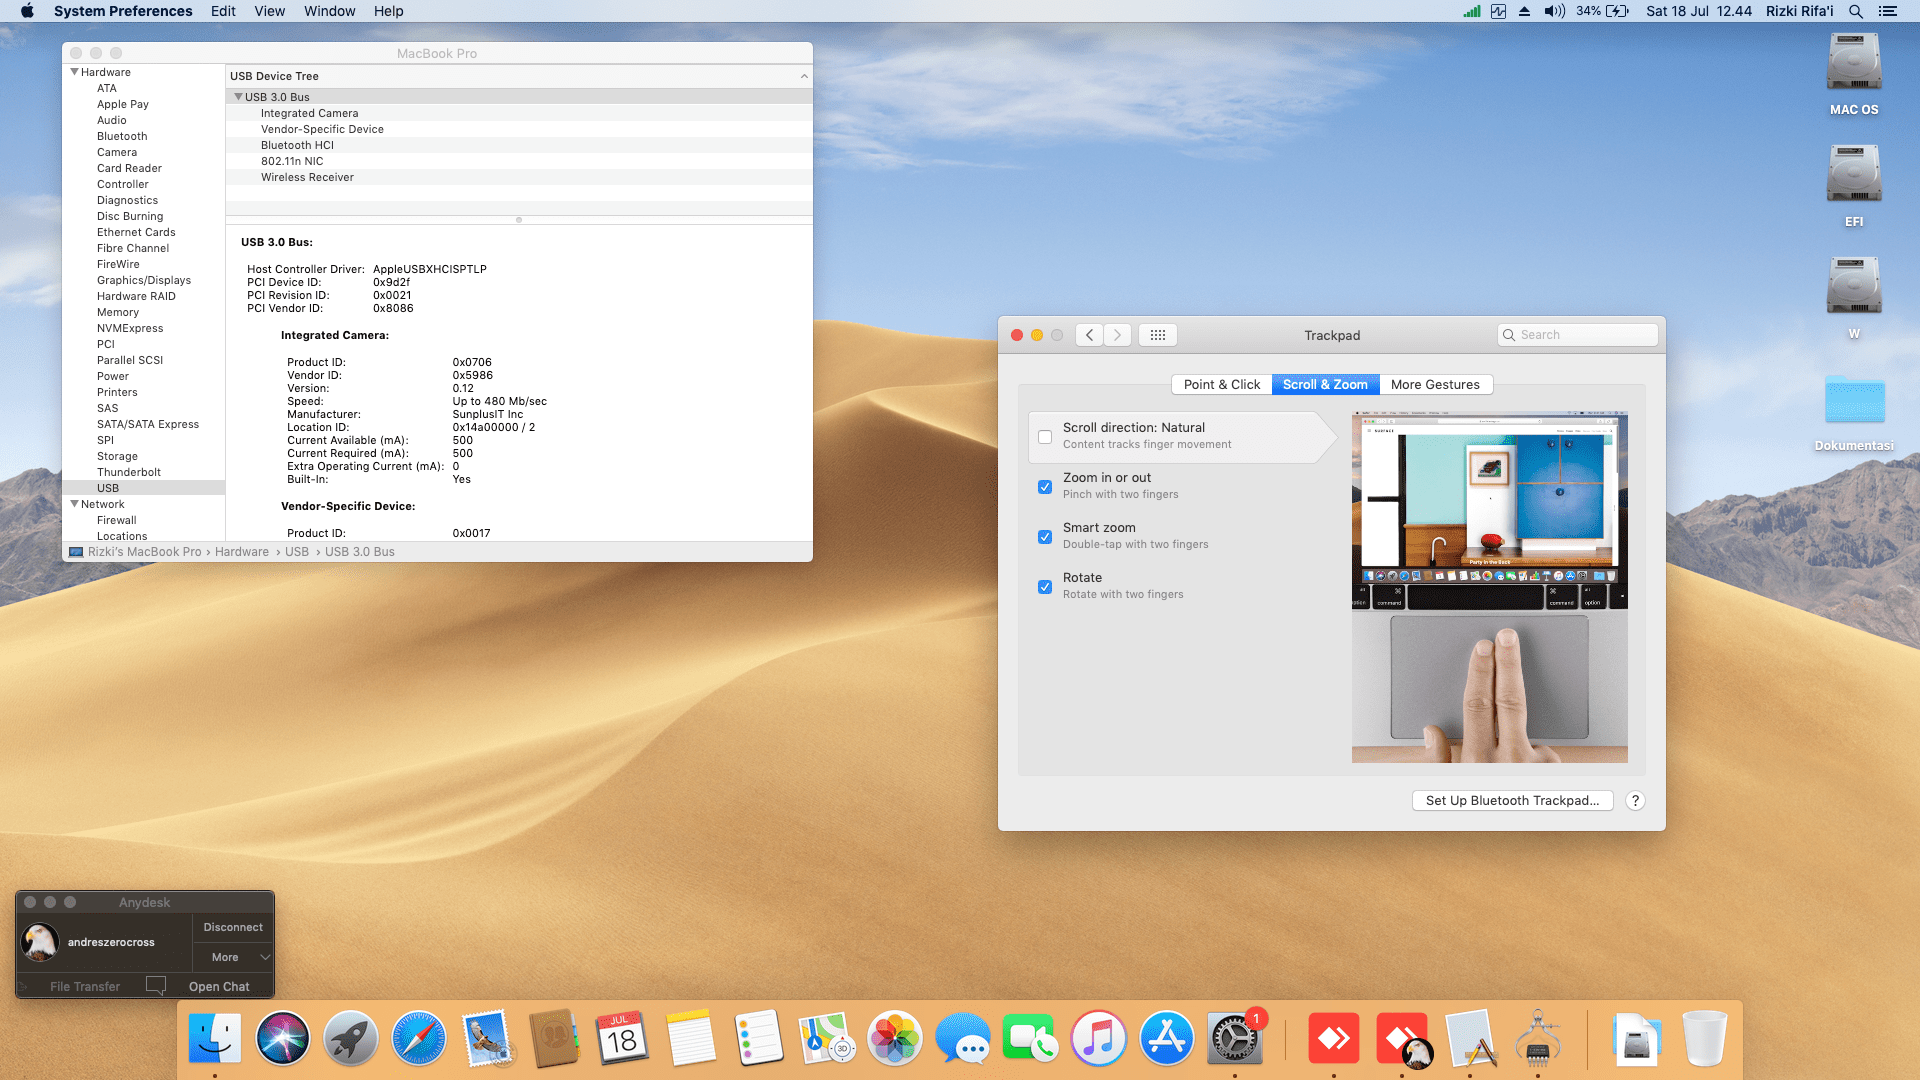
Task: Open the MAC OS drive icon
Action: (x=1853, y=64)
